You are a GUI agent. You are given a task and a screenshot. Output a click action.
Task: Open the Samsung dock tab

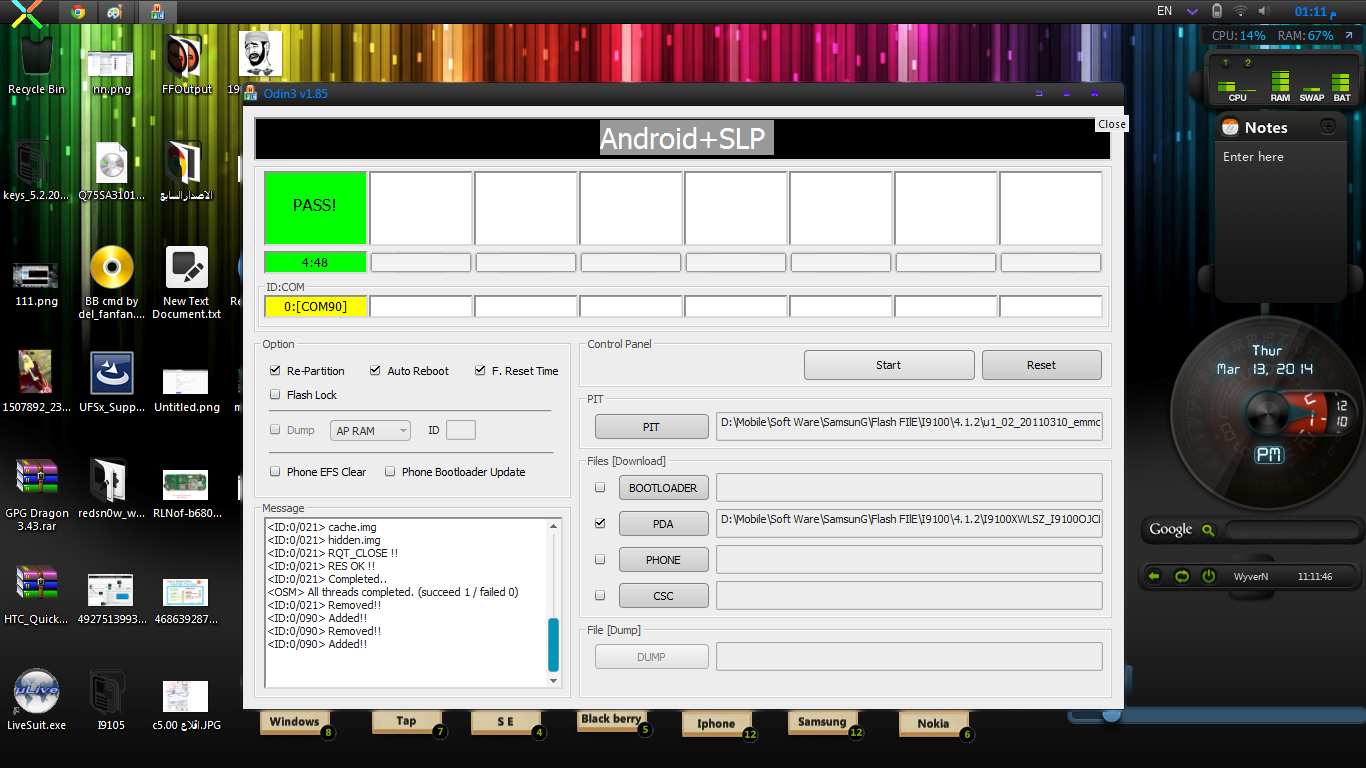pyautogui.click(x=822, y=722)
